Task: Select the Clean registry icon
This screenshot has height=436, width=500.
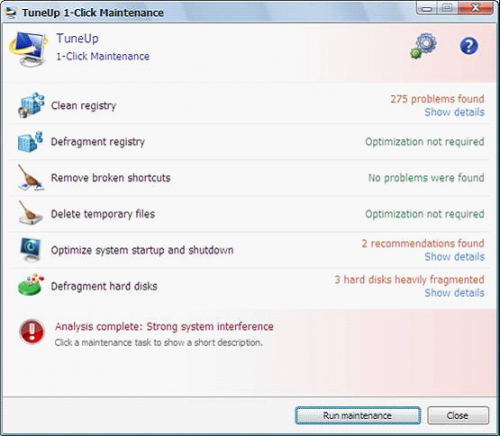Action: (31, 105)
